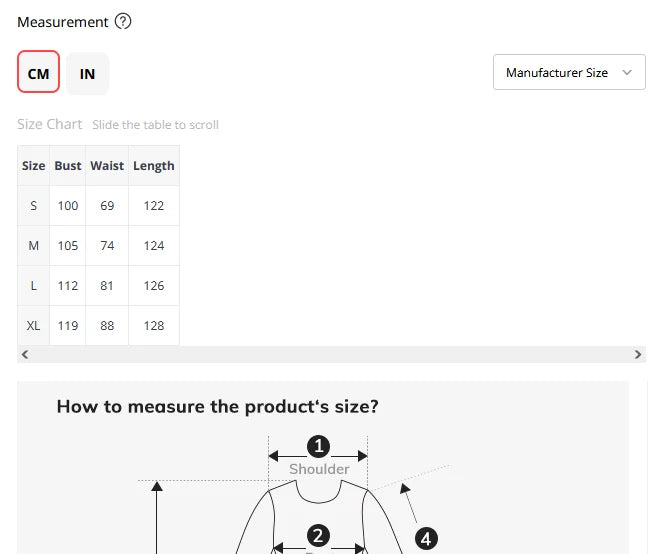Image resolution: width=648 pixels, height=554 pixels.
Task: Click the horizontal scrollbar track under the table
Action: tap(330, 355)
